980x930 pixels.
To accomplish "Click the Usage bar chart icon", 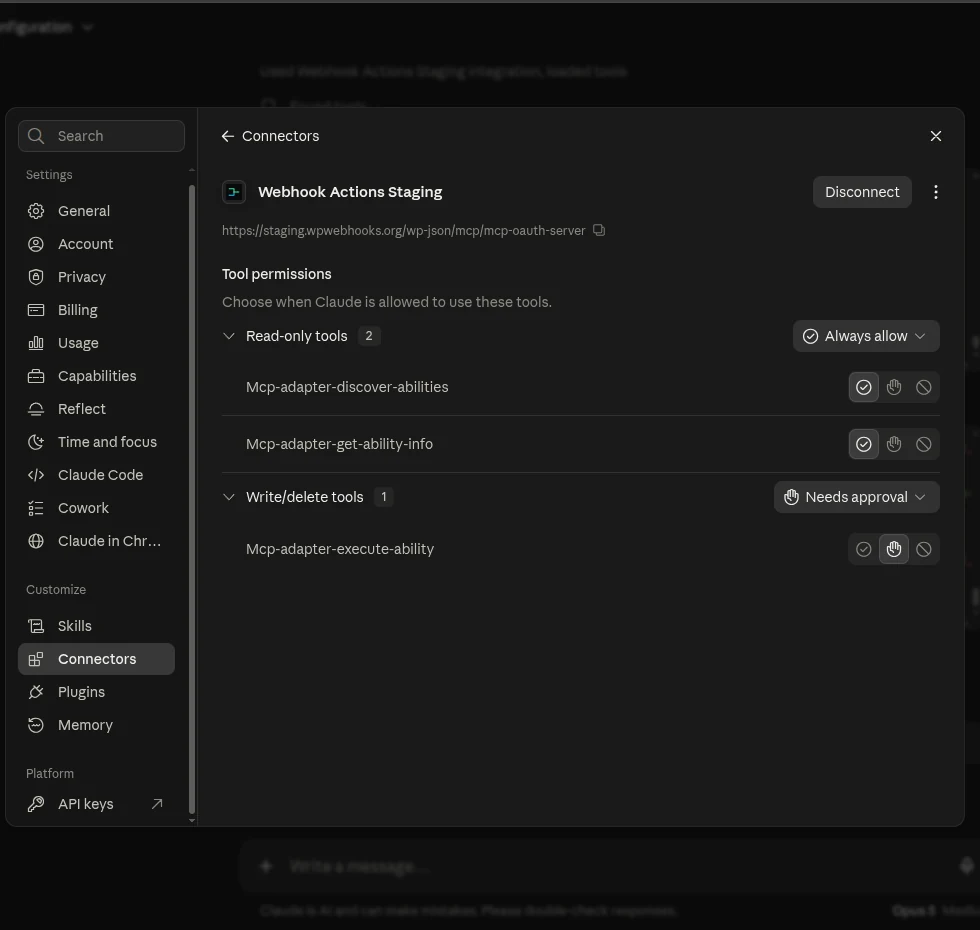I will [36, 343].
